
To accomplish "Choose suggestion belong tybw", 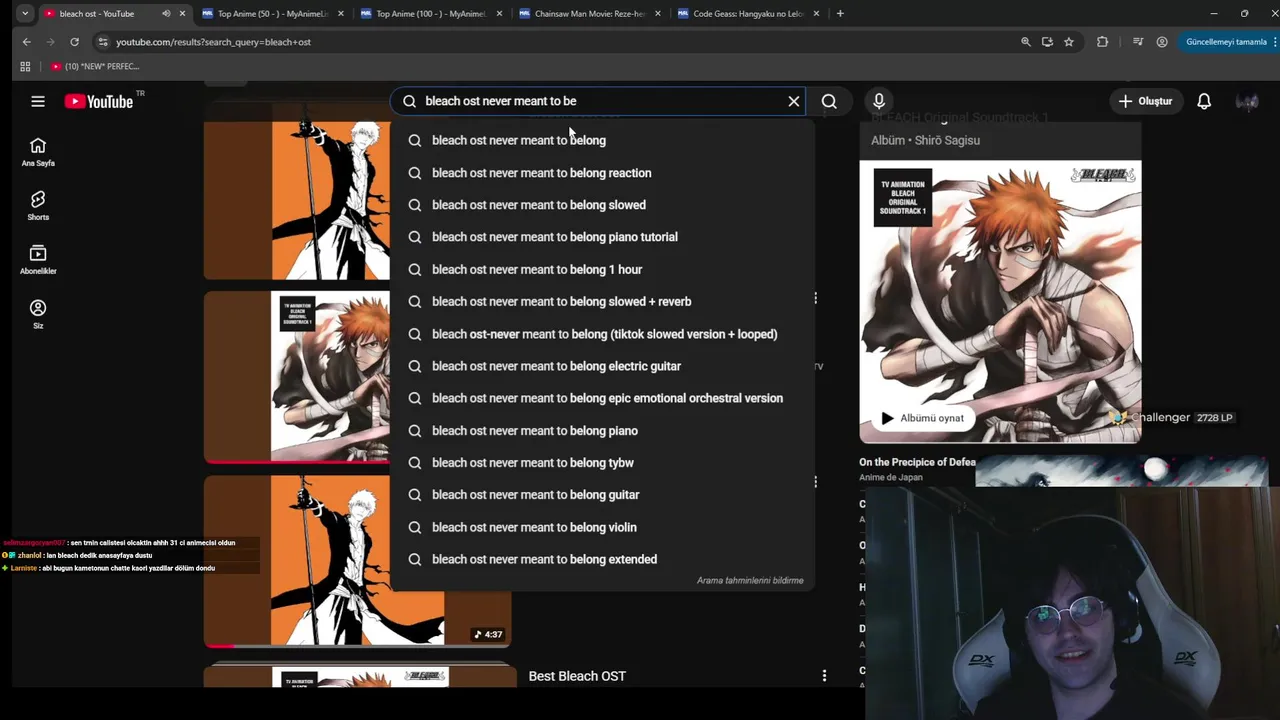I will [603, 462].
